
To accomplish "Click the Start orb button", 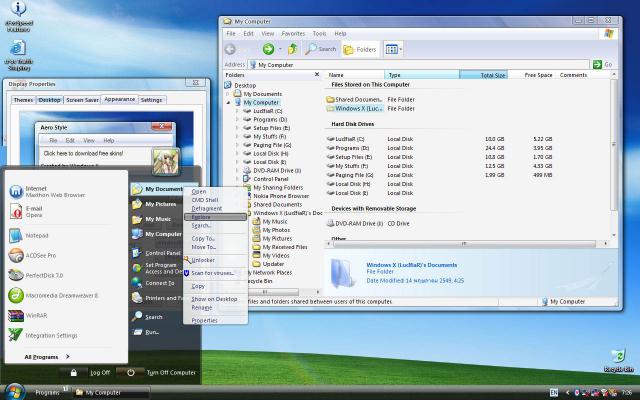I will [14, 392].
